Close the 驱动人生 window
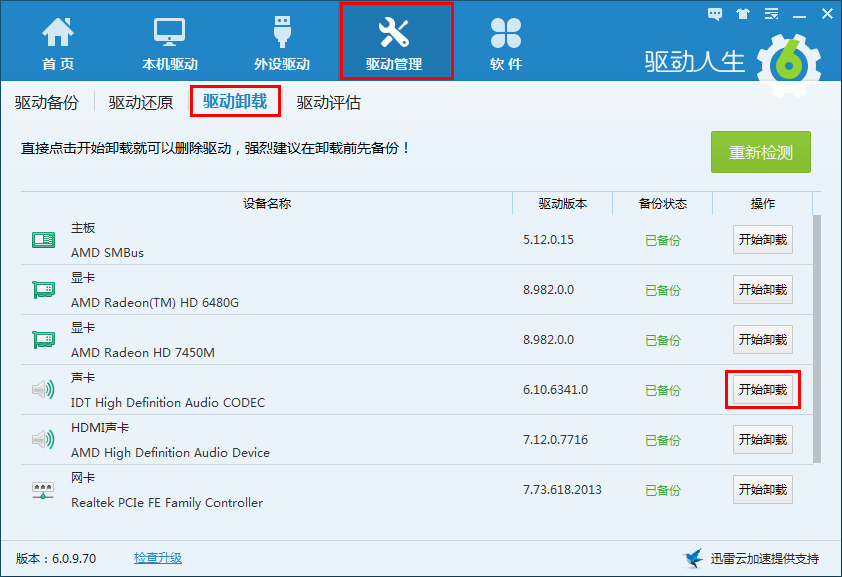Screen dimensions: 842x577 tap(827, 14)
